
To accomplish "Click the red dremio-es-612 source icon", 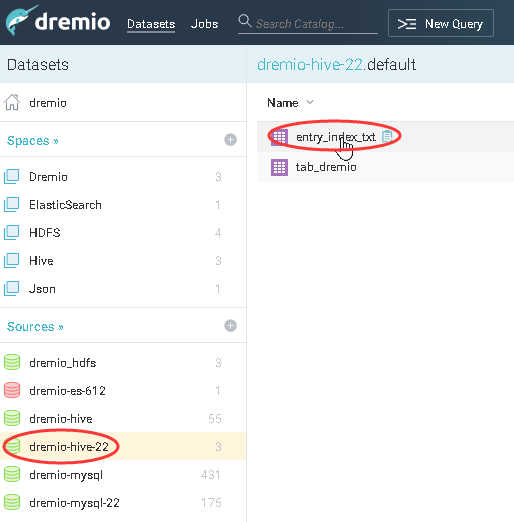I will pyautogui.click(x=12, y=390).
